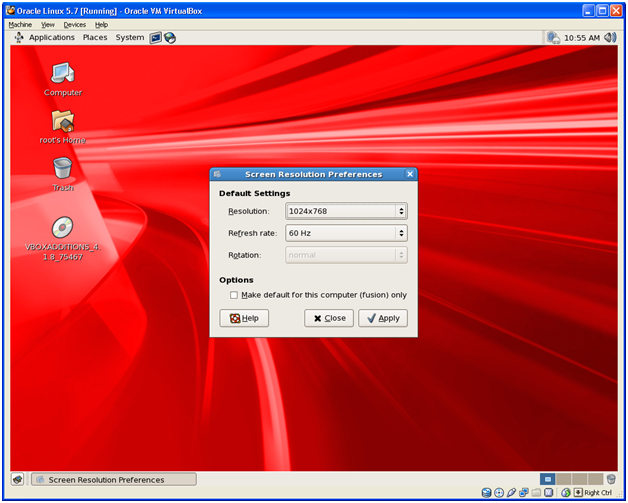Open the GNOME System menu
628x503 pixels.
130,38
